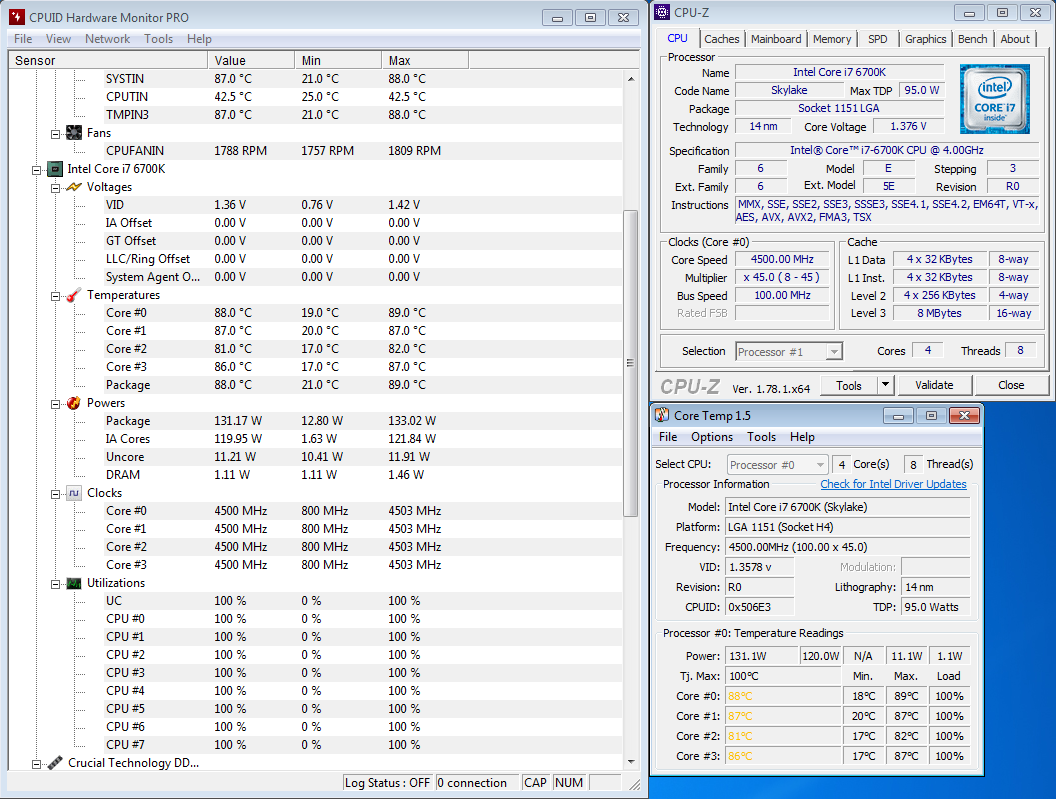Collapse the Intel Core i7 6700K node

pos(37,169)
